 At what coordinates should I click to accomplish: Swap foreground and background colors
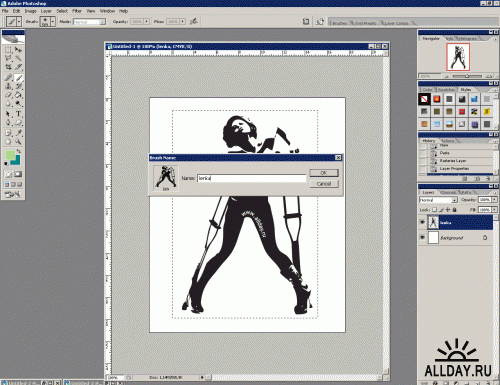(19, 152)
